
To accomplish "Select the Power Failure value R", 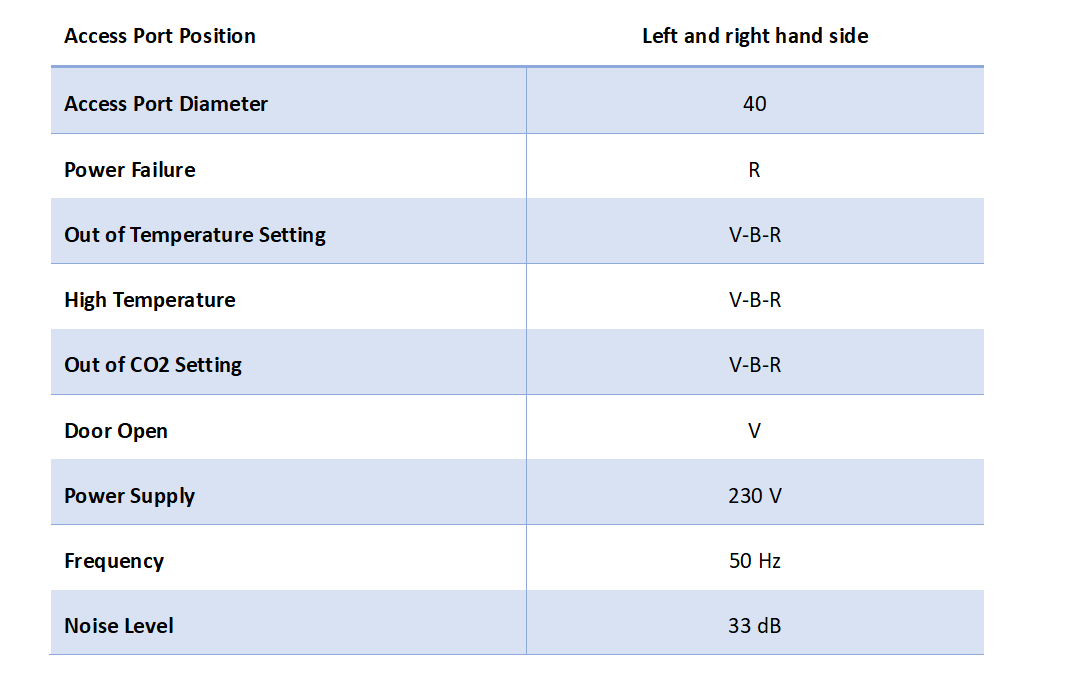I will pyautogui.click(x=754, y=170).
